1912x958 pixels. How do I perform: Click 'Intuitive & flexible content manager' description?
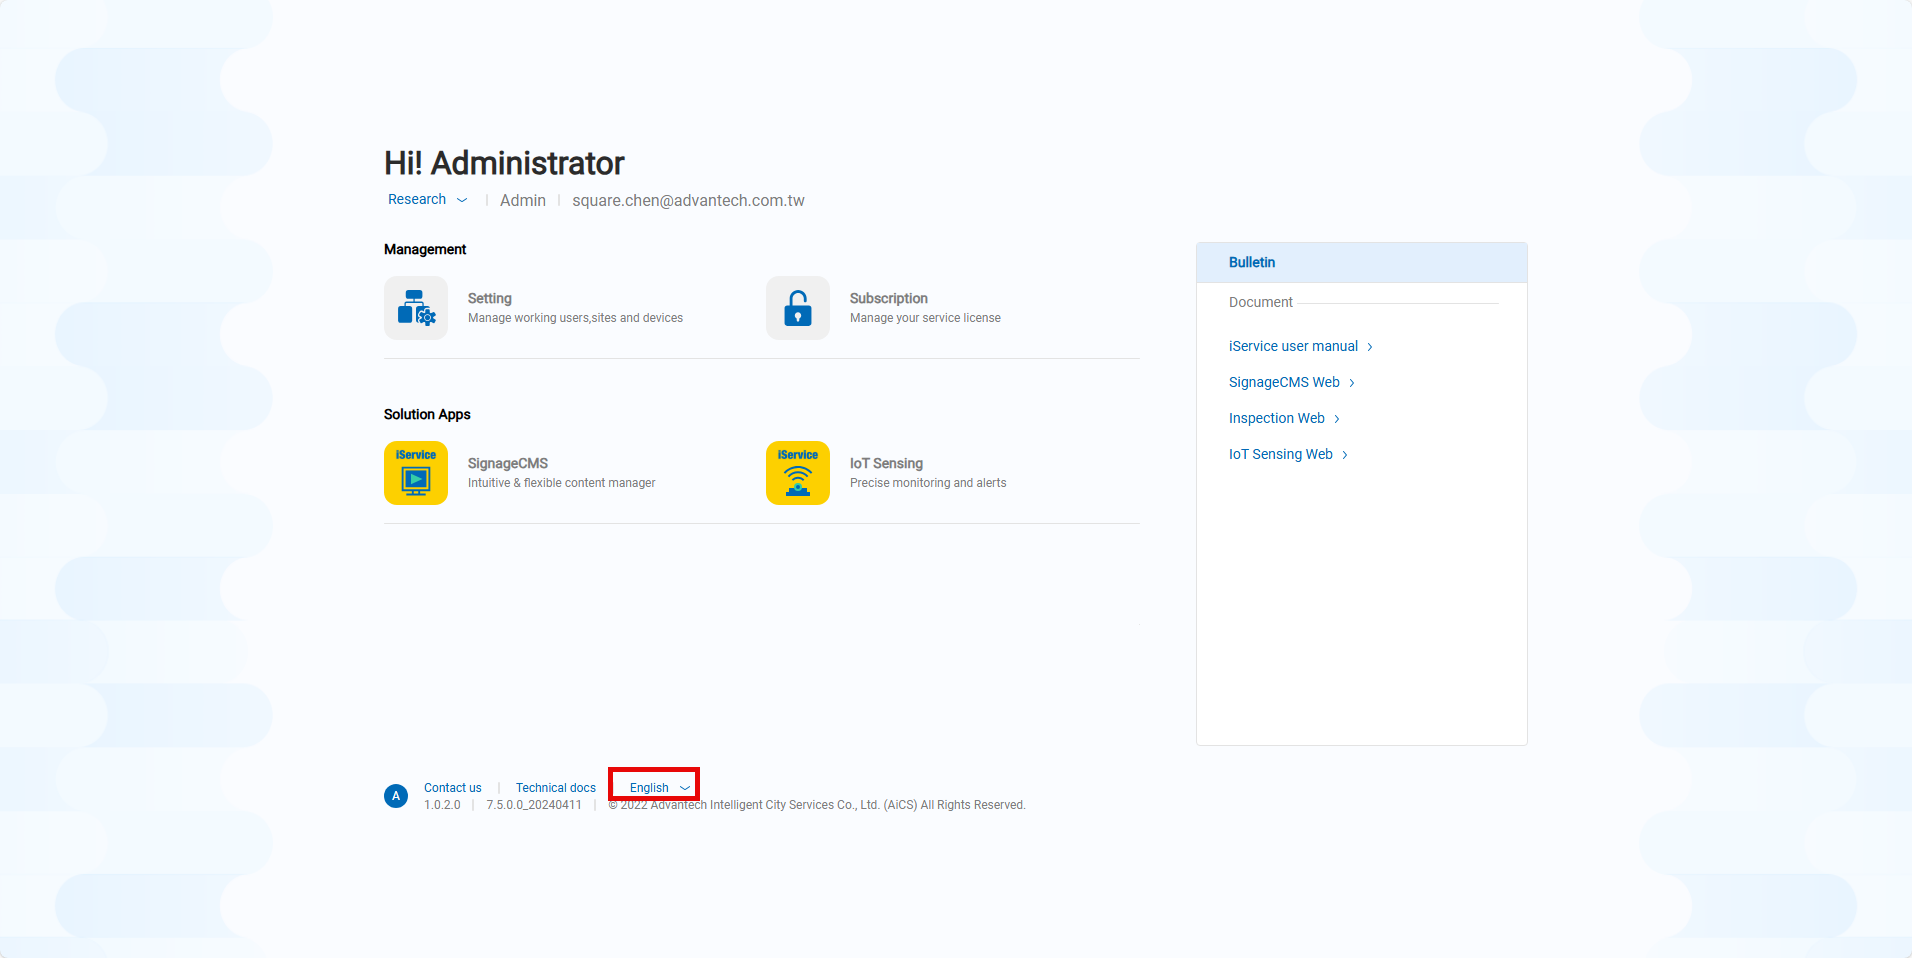561,483
